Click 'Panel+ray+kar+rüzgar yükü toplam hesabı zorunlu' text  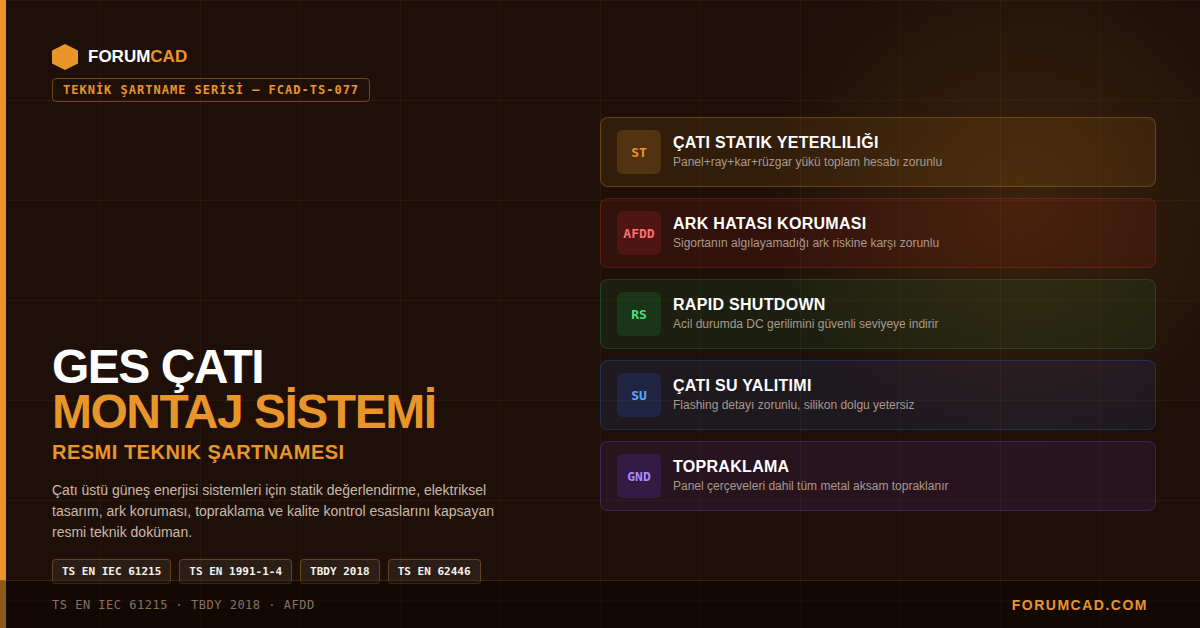click(807, 162)
